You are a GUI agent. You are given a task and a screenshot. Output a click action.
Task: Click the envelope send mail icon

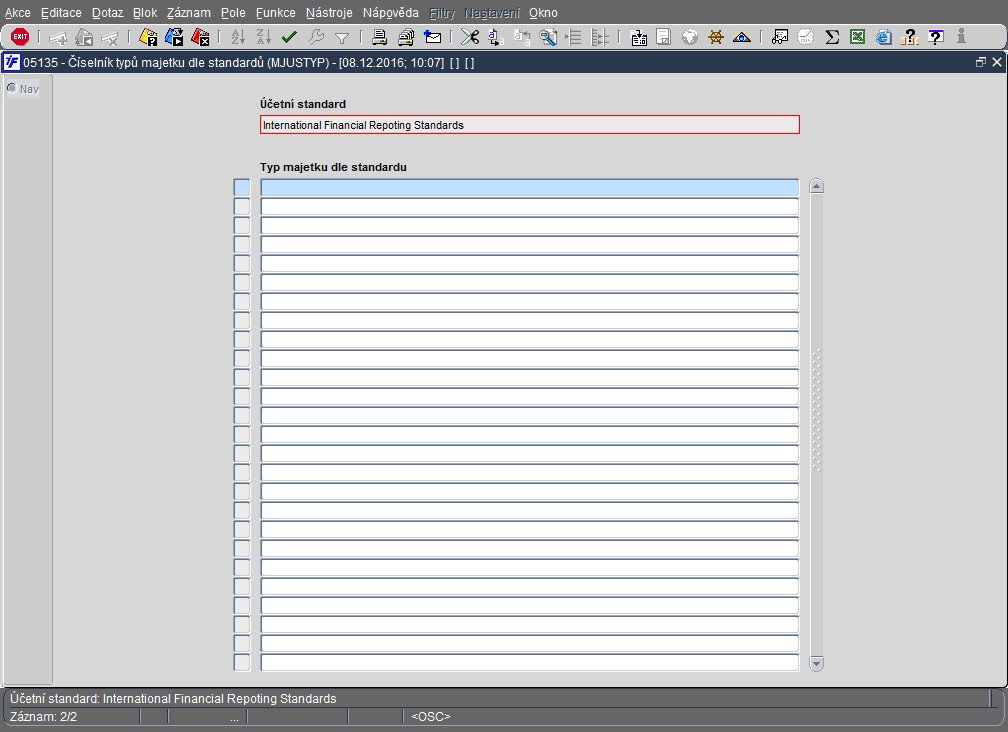[x=433, y=37]
